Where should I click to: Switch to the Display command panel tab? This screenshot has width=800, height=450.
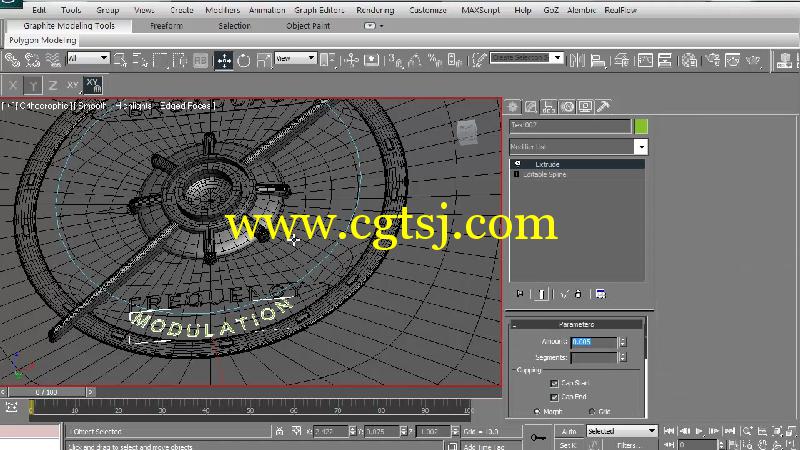(x=585, y=107)
